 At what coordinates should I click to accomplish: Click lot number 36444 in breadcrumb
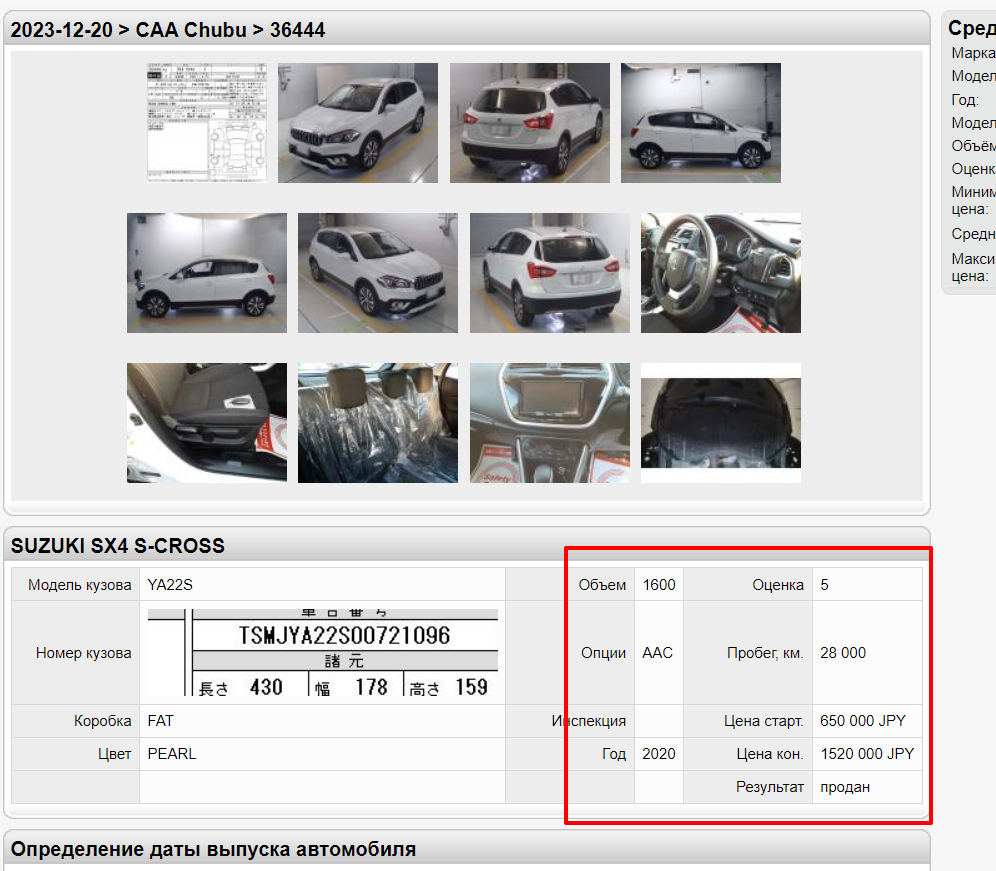point(297,30)
